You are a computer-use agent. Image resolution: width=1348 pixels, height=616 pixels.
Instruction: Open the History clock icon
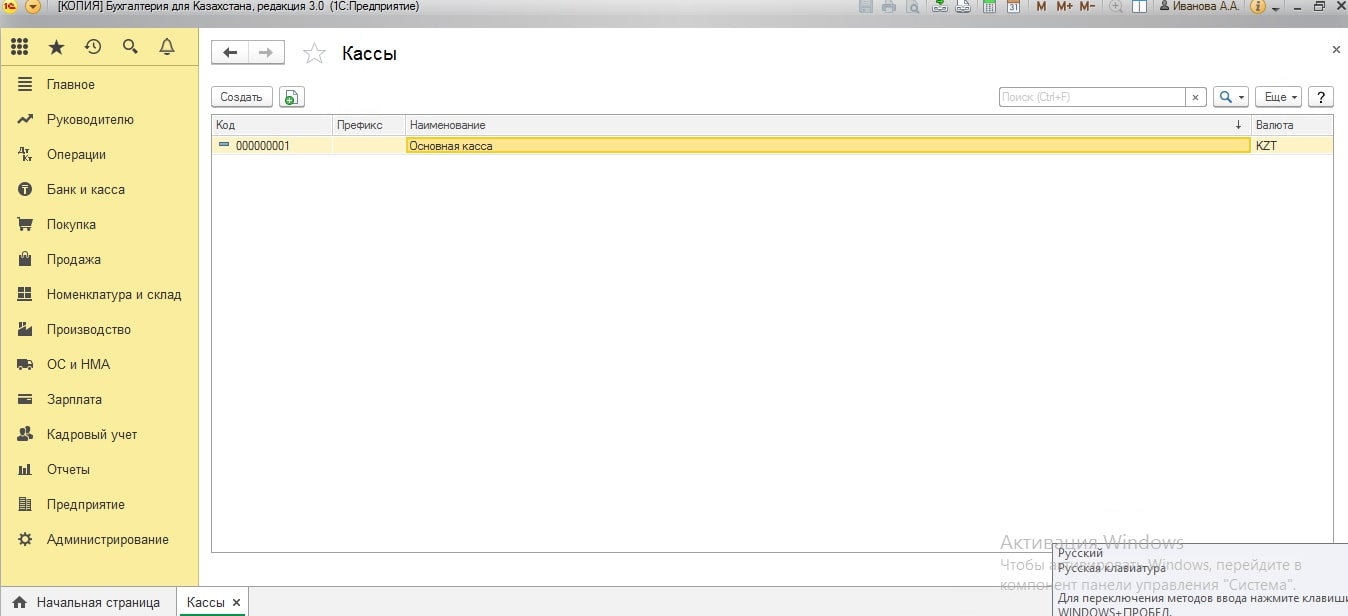93,47
